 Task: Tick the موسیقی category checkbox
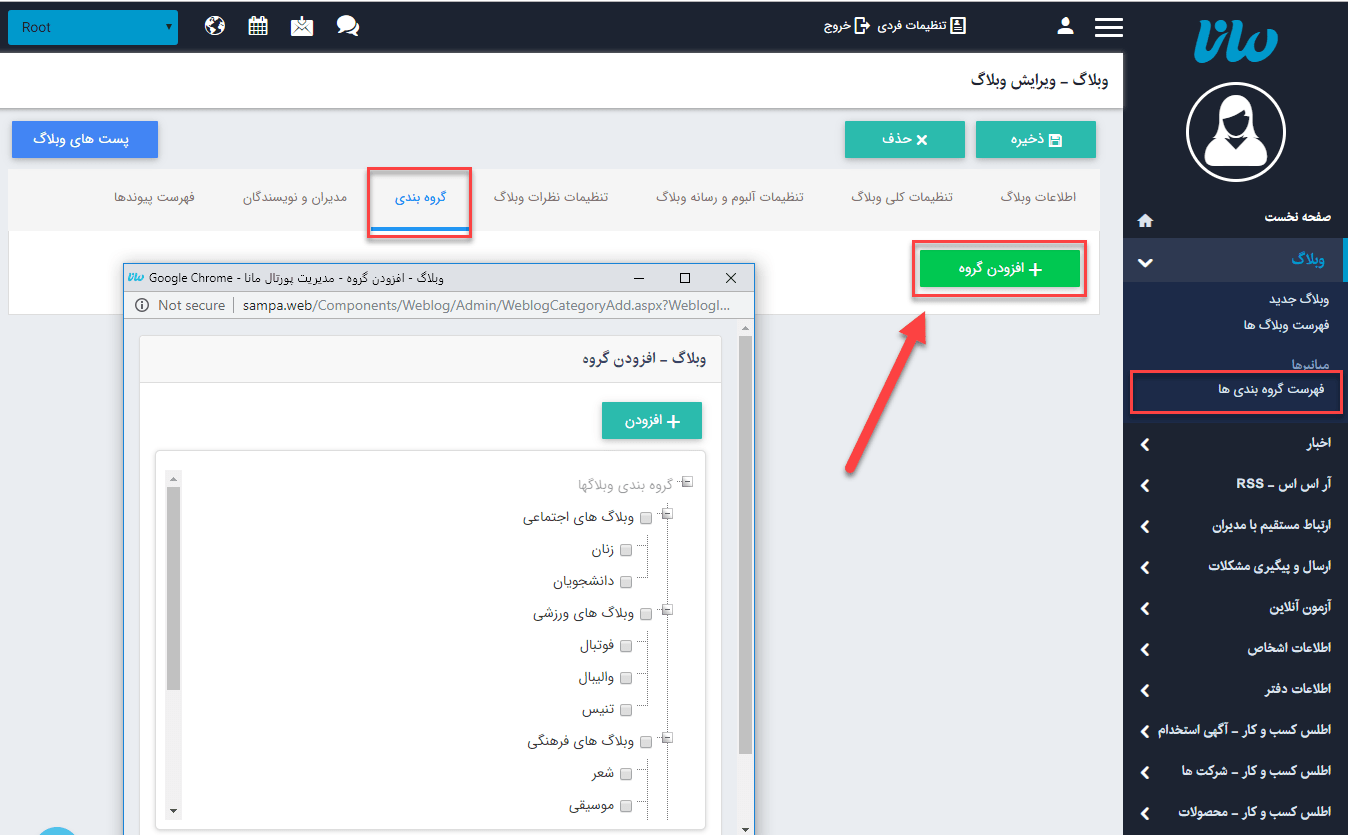626,806
